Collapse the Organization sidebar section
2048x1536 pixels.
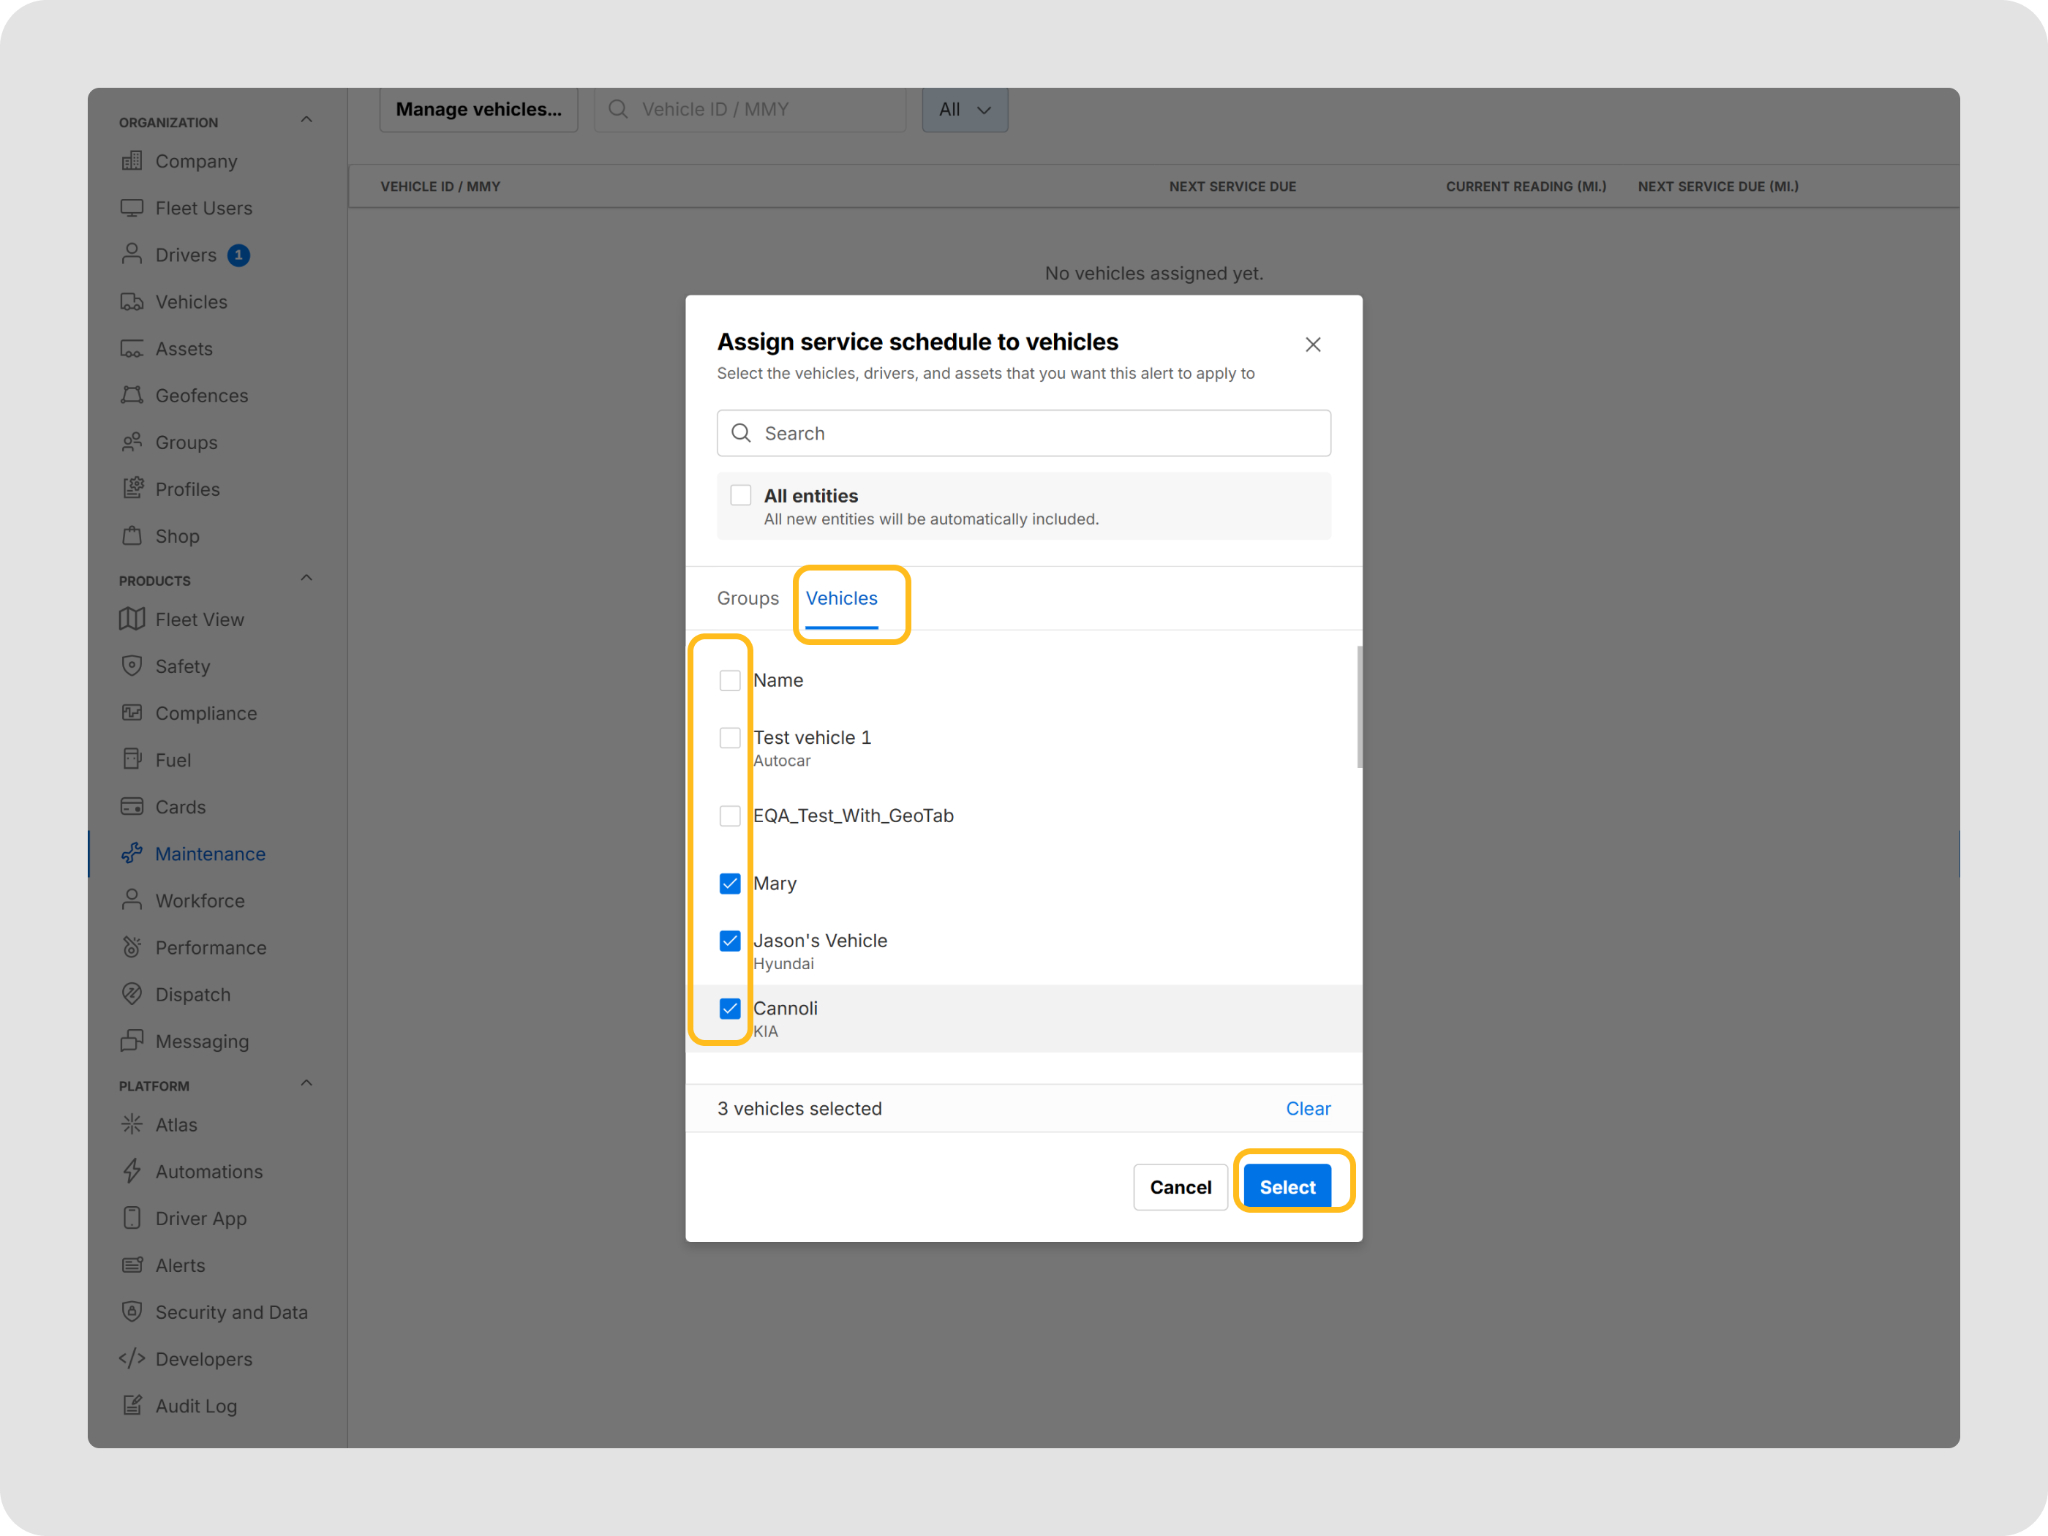[x=307, y=120]
